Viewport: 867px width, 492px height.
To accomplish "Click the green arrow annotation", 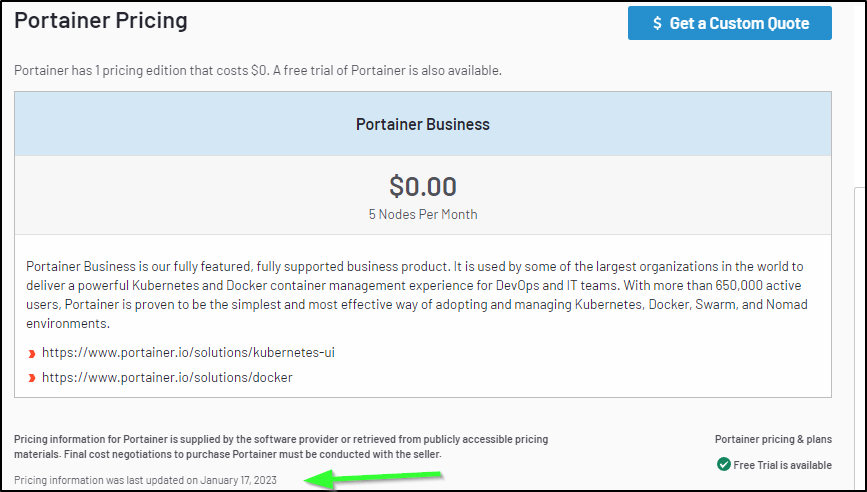I will coord(374,479).
